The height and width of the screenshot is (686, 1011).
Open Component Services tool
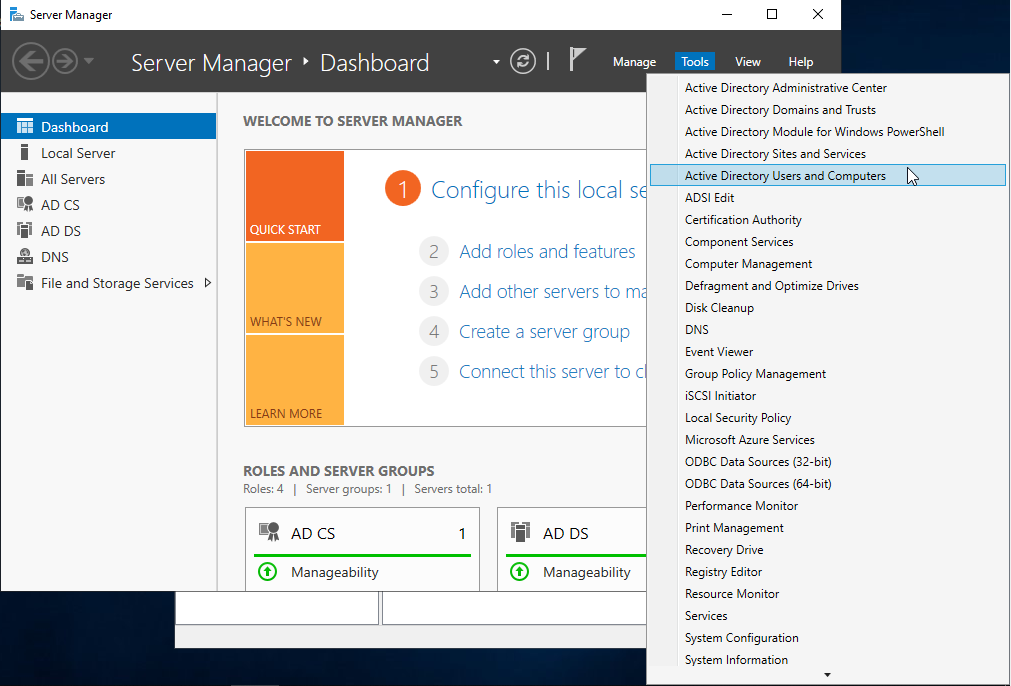[827, 242]
